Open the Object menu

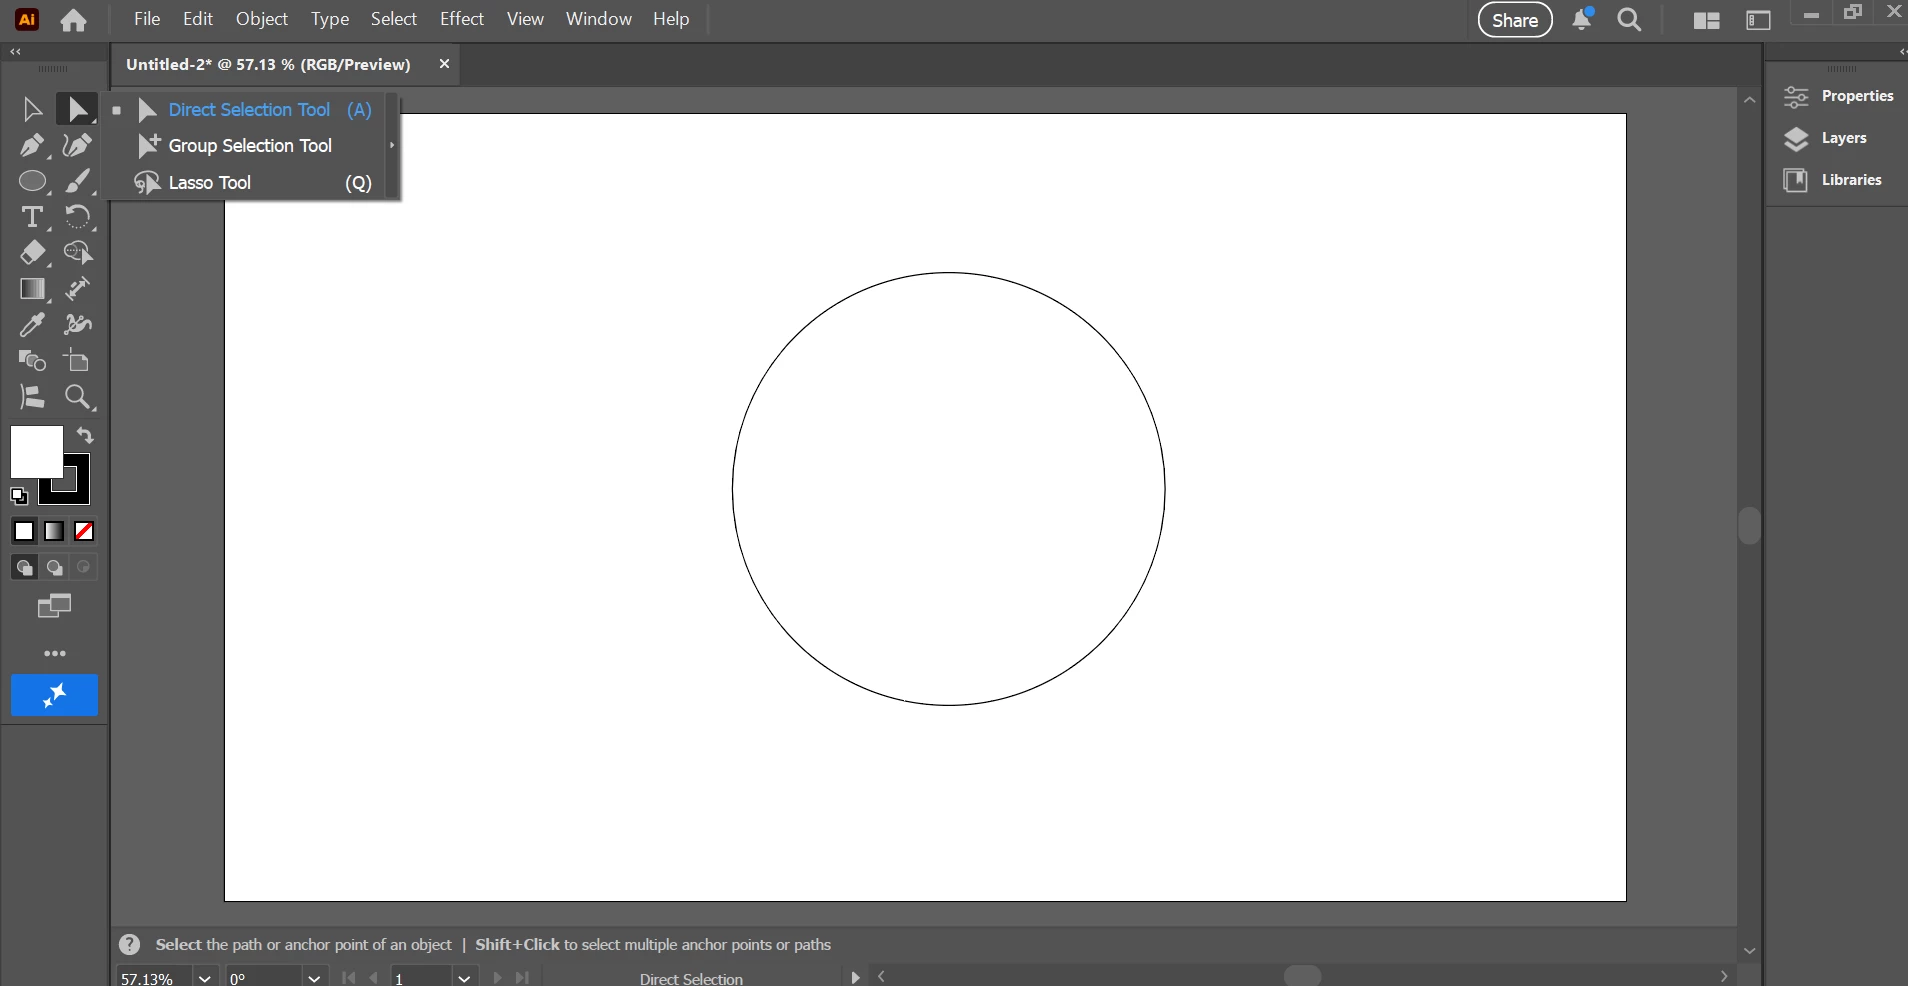tap(262, 19)
